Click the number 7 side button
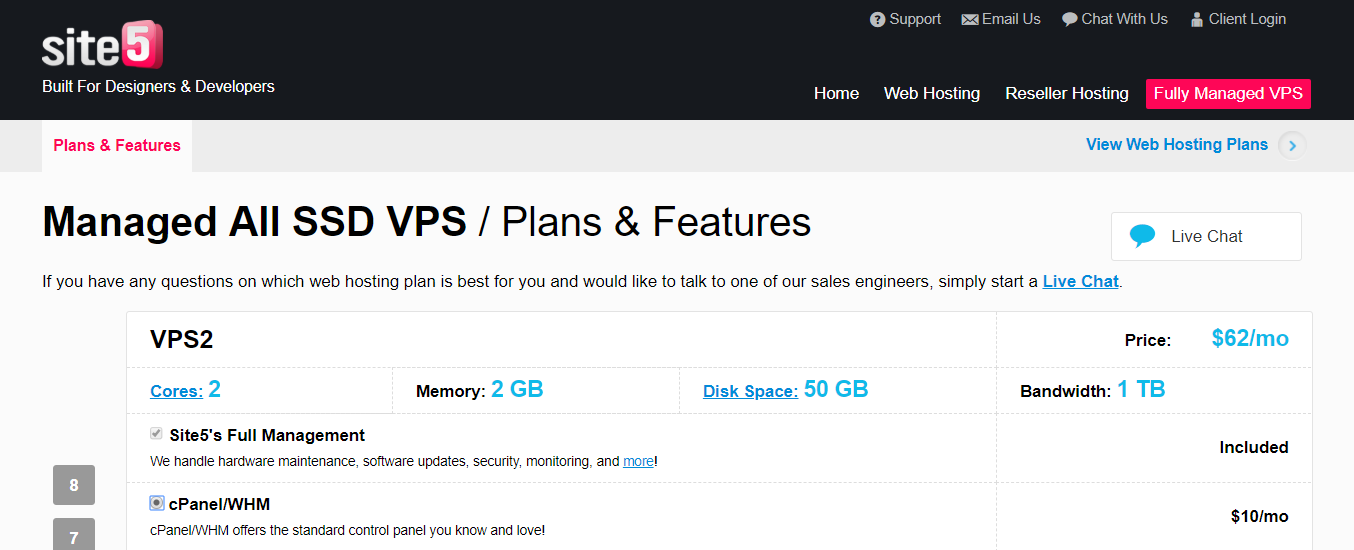This screenshot has height=550, width=1354. (x=74, y=534)
